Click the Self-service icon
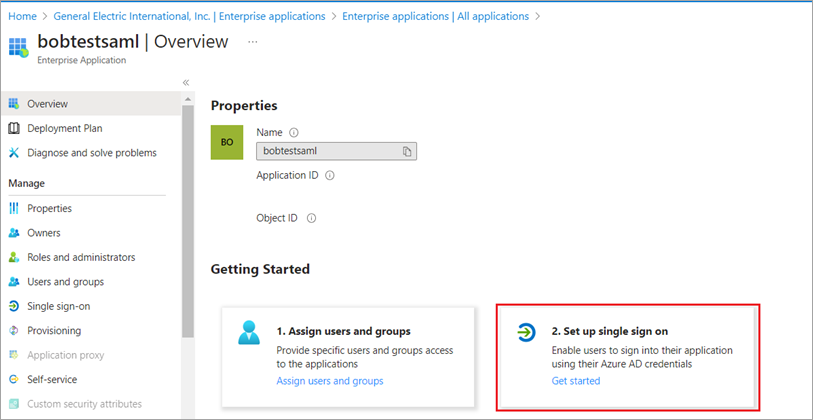The height and width of the screenshot is (420, 813). click(14, 380)
